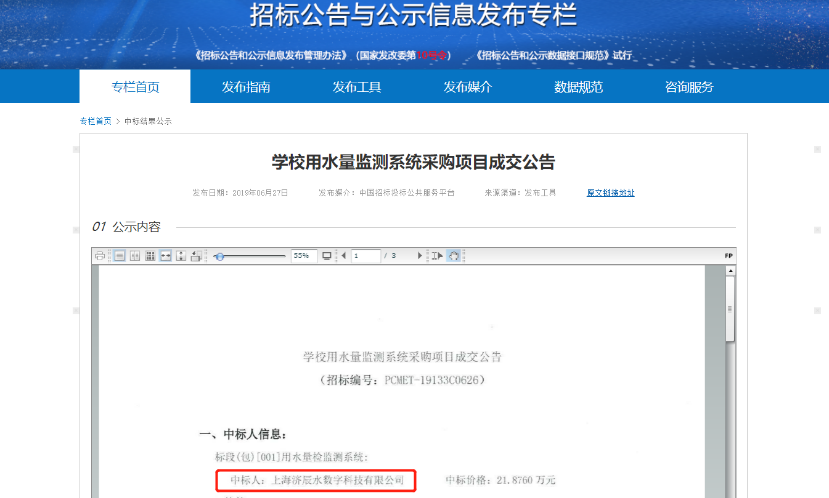This screenshot has width=829, height=498.
Task: Open 咨询服务 navigation item
Action: tap(689, 87)
